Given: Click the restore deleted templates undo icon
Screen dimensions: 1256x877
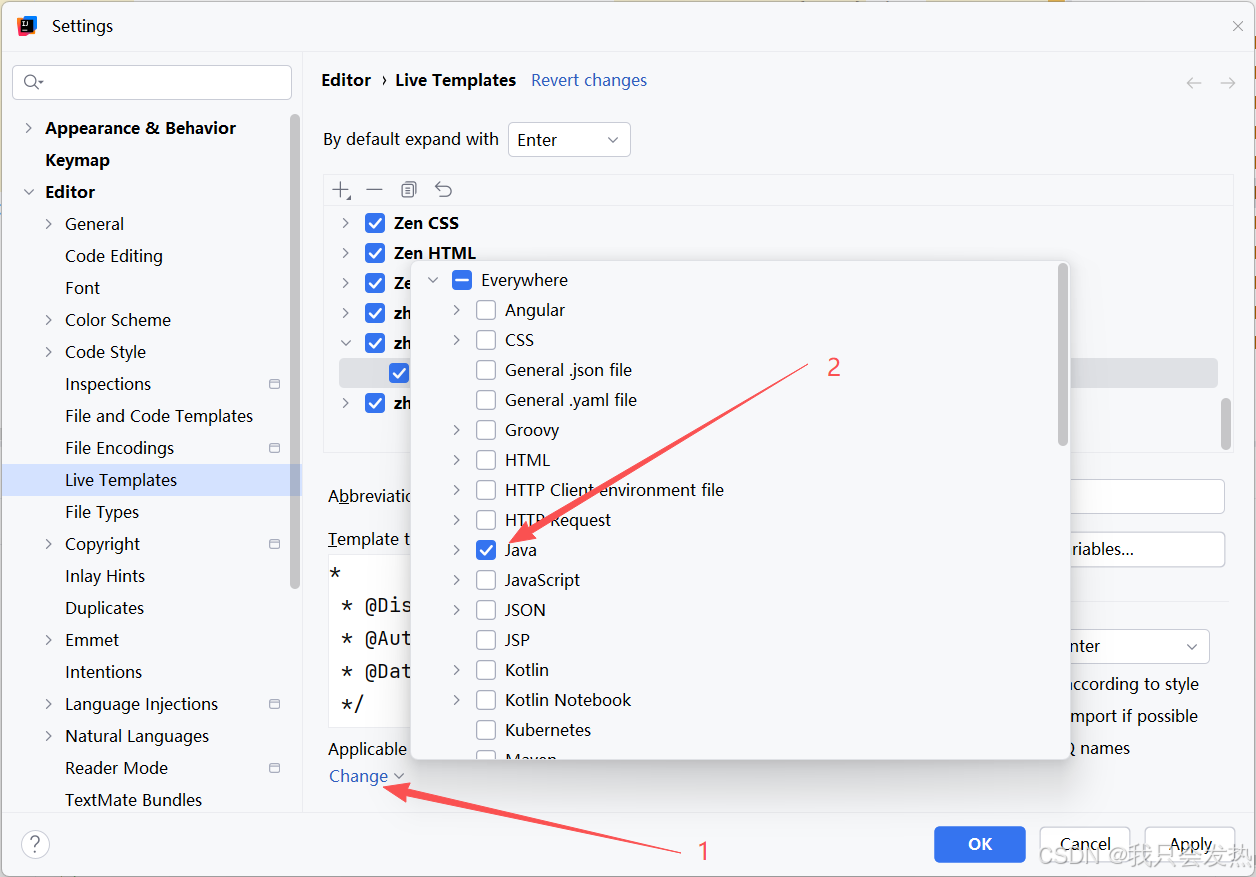Looking at the screenshot, I should point(443,190).
